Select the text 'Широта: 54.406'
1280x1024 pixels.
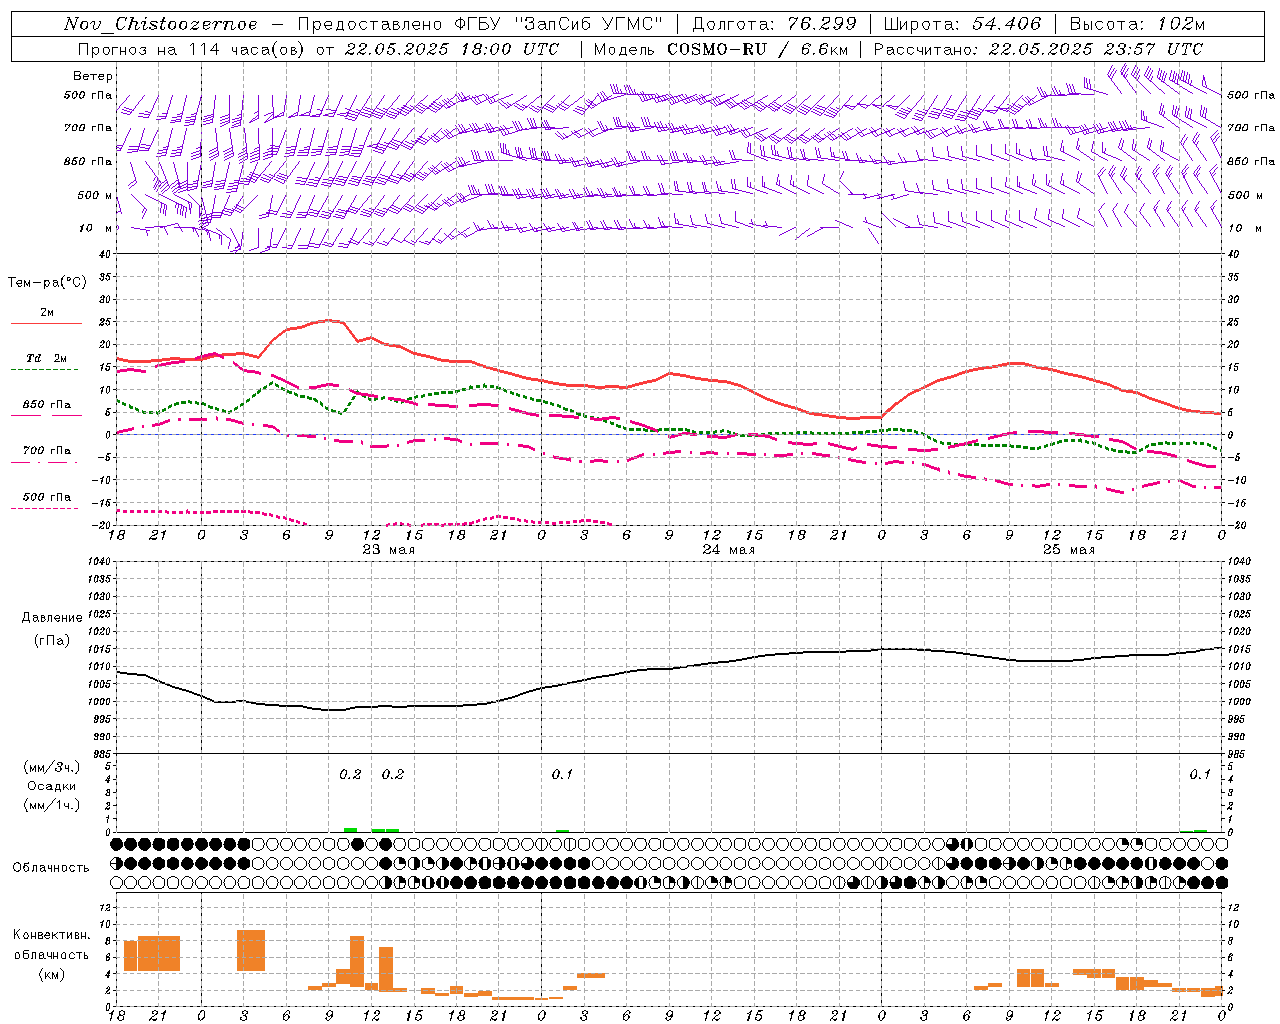(962, 24)
